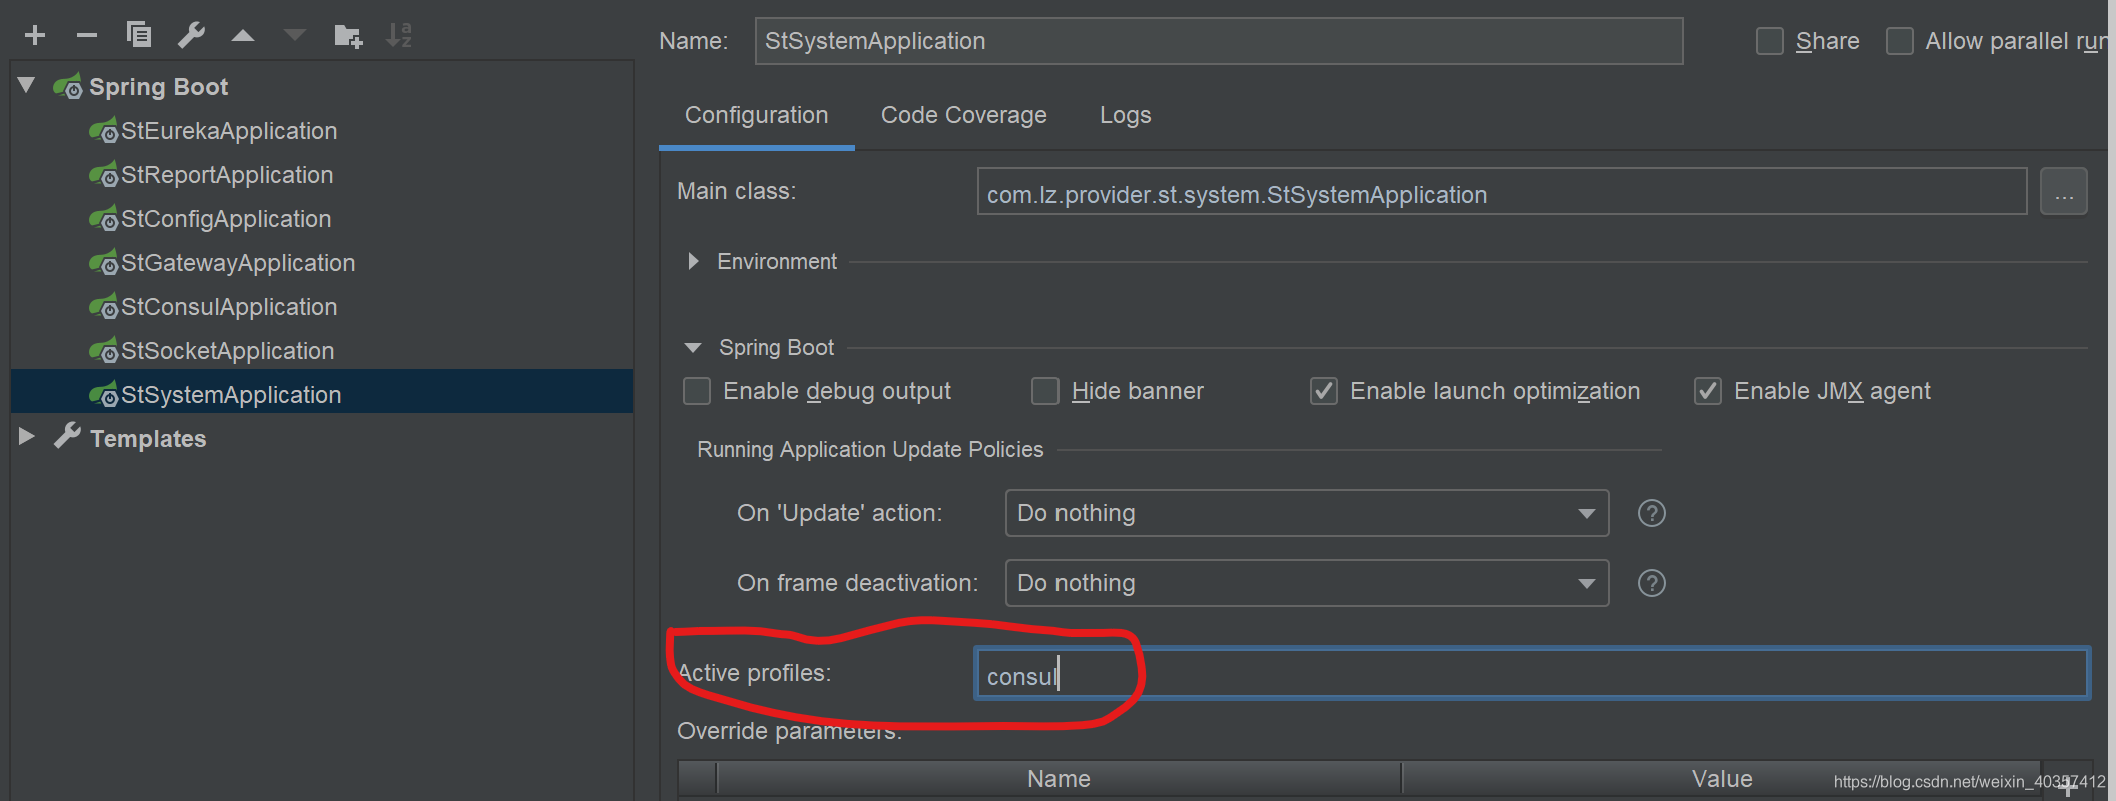The height and width of the screenshot is (801, 2116).
Task: Click the Name field containing StSystemApplication
Action: (x=1218, y=41)
